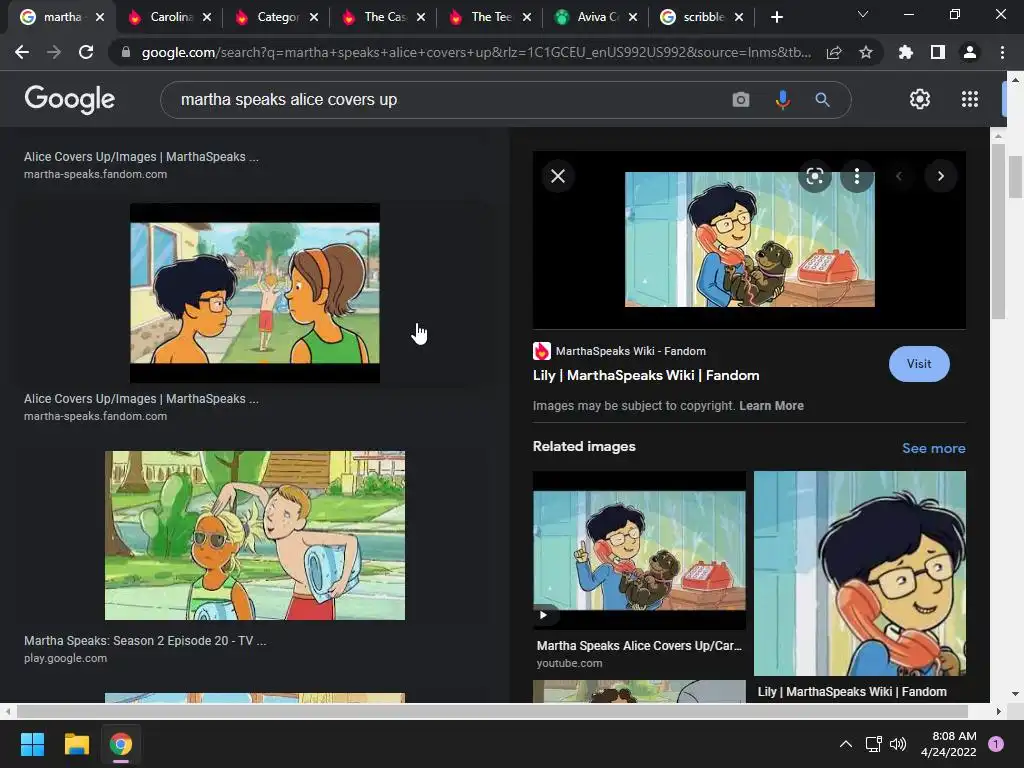Switch to the Carolina tab

(170, 17)
